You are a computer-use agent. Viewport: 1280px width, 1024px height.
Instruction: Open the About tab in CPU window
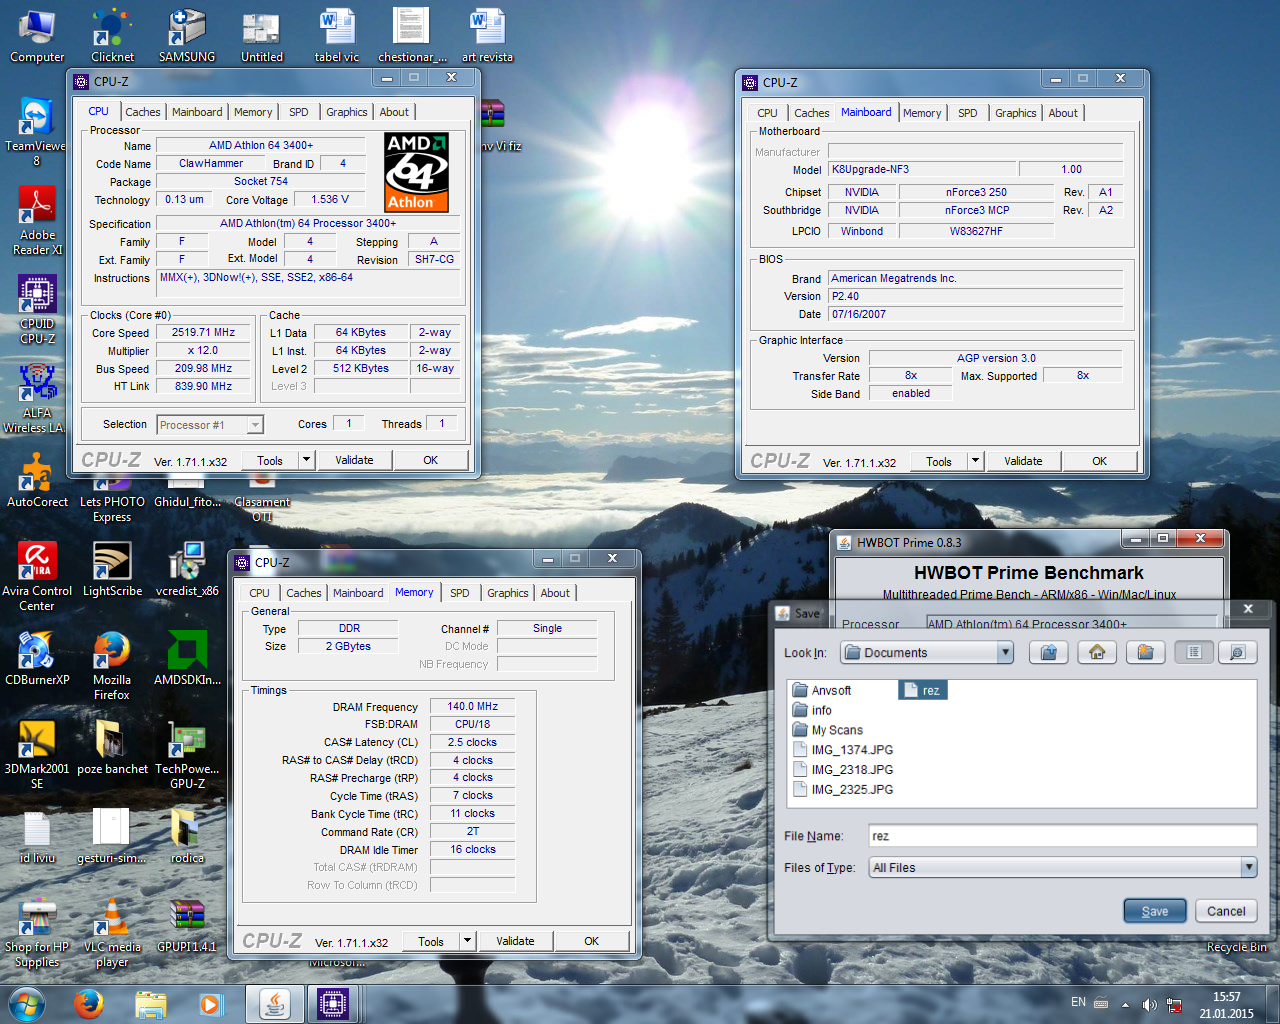point(394,112)
